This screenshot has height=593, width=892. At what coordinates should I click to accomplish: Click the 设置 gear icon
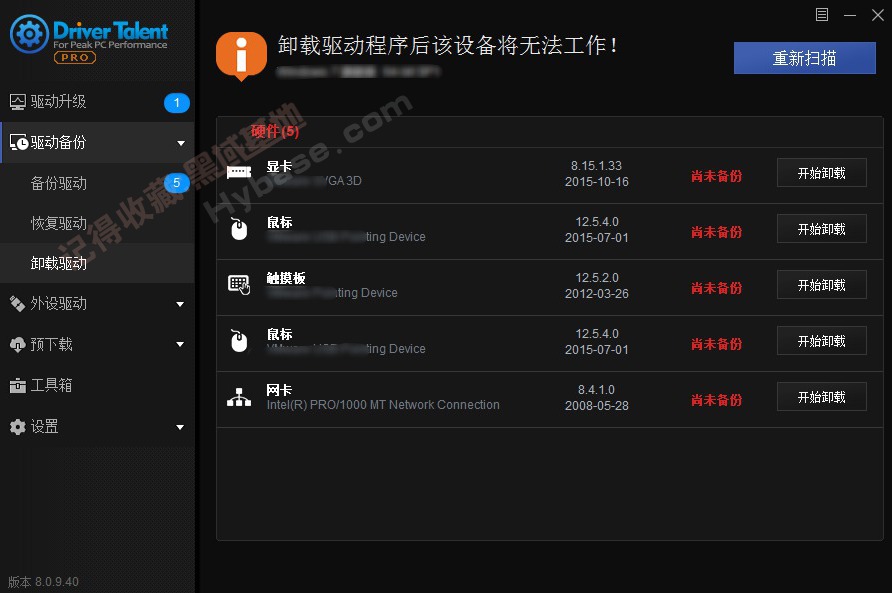pyautogui.click(x=18, y=427)
